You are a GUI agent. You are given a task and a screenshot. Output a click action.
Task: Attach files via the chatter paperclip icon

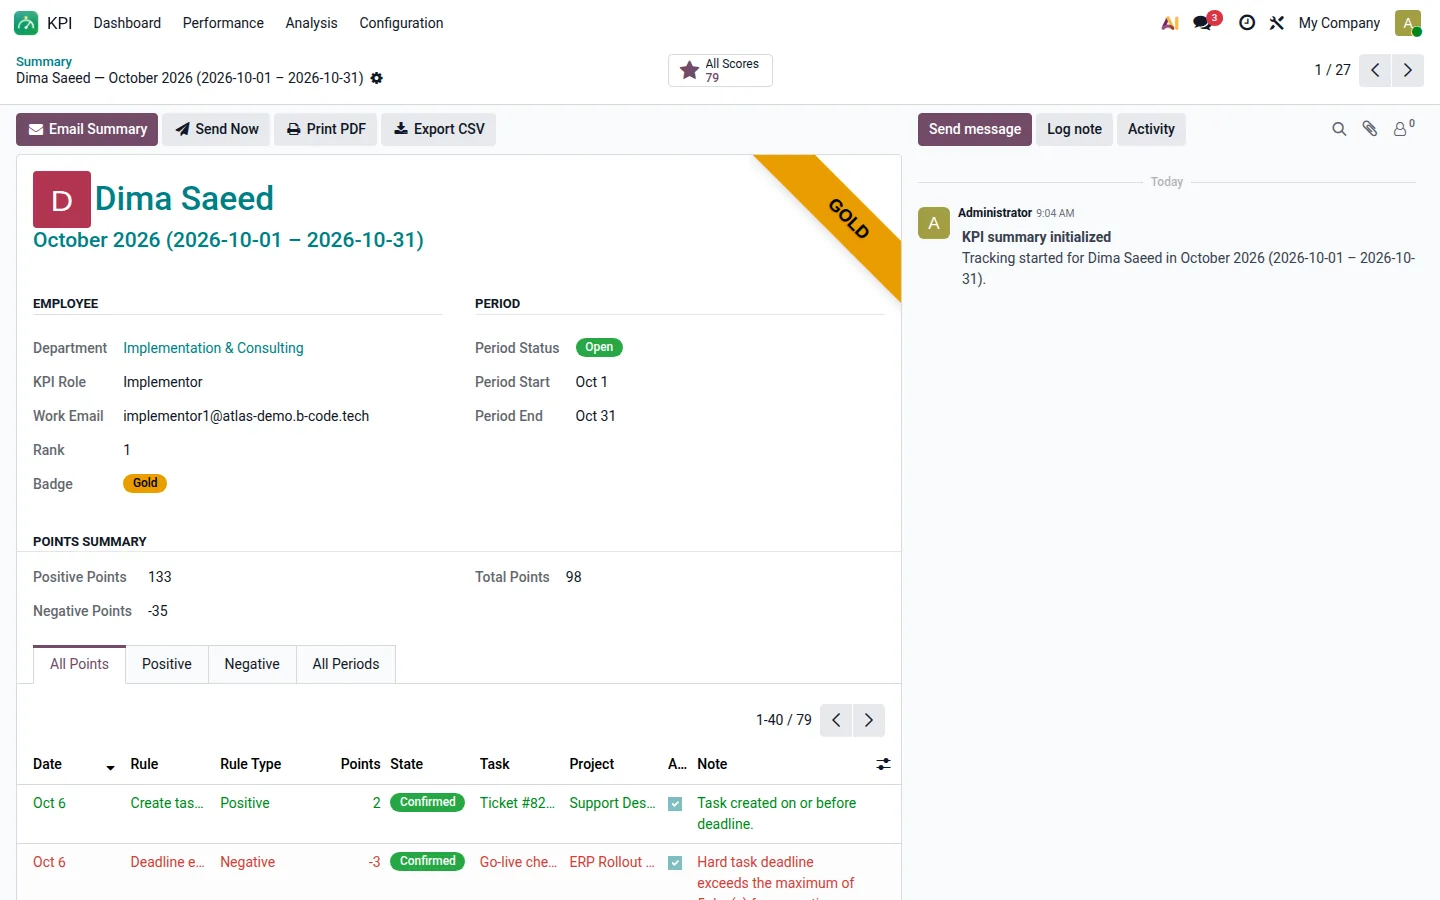(x=1370, y=129)
